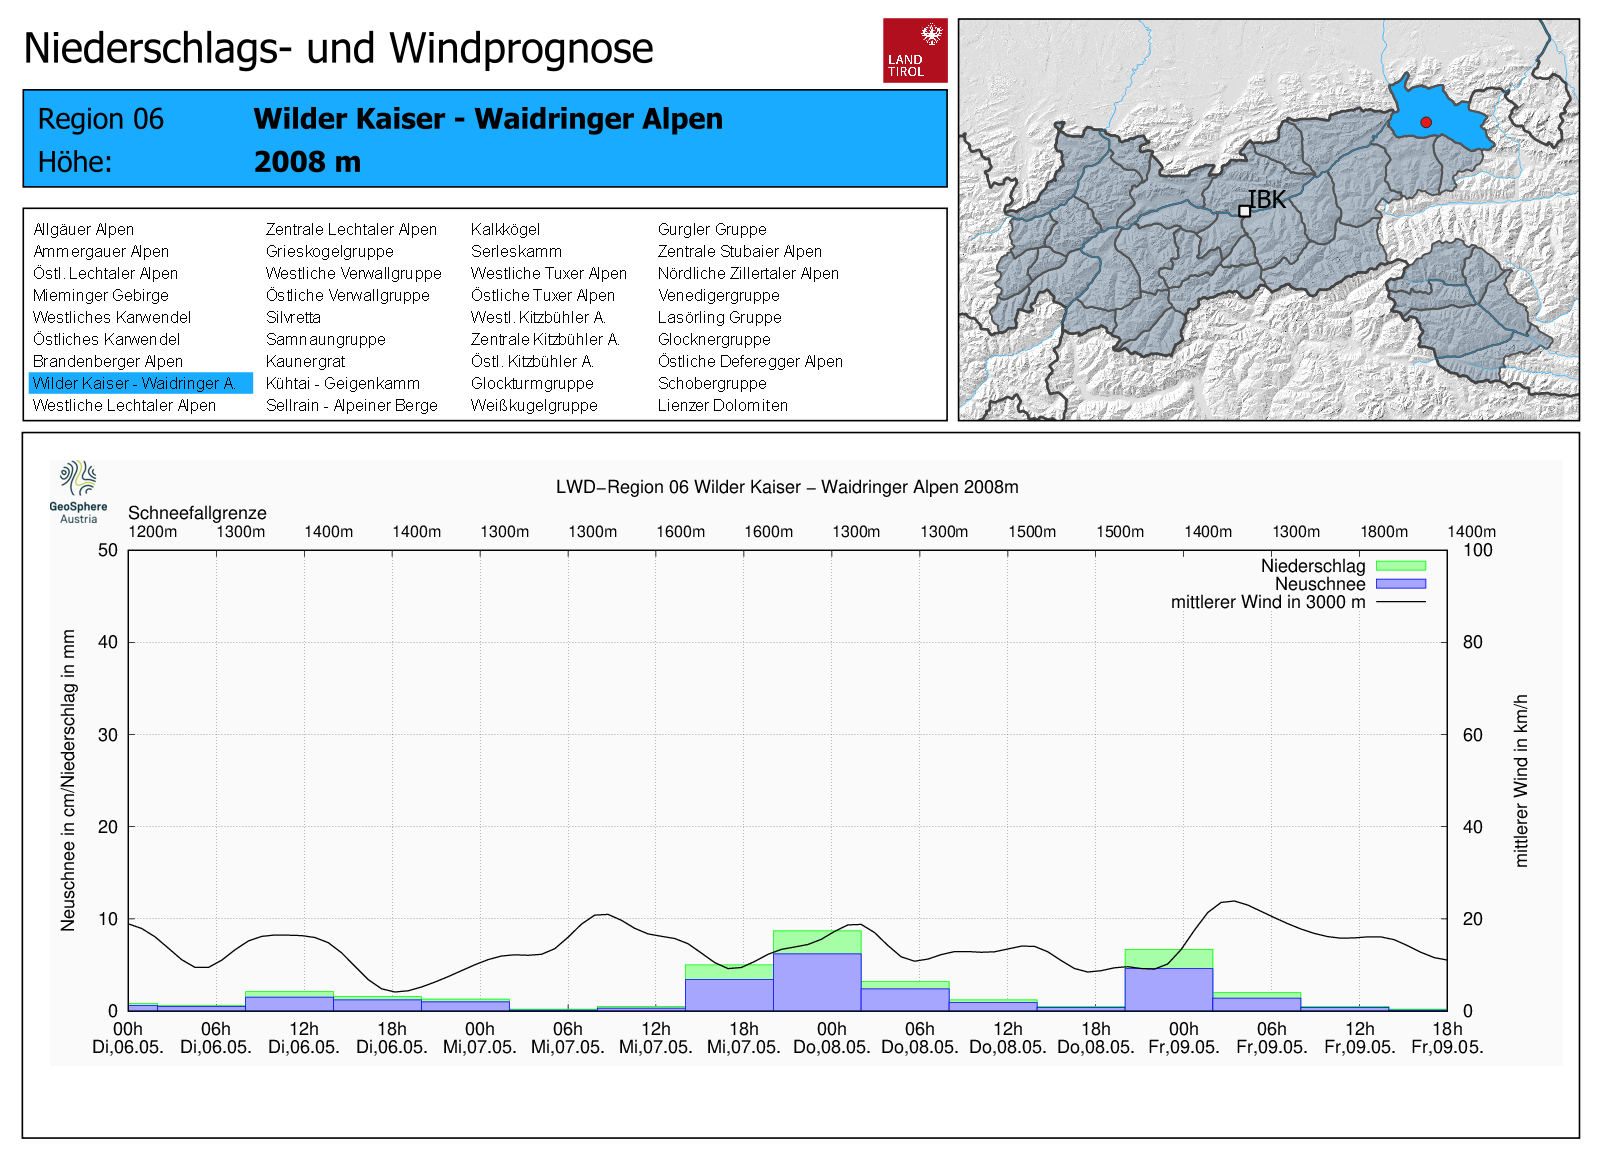
Task: Select Allgäuer Alpen region
Action: pyautogui.click(x=83, y=230)
